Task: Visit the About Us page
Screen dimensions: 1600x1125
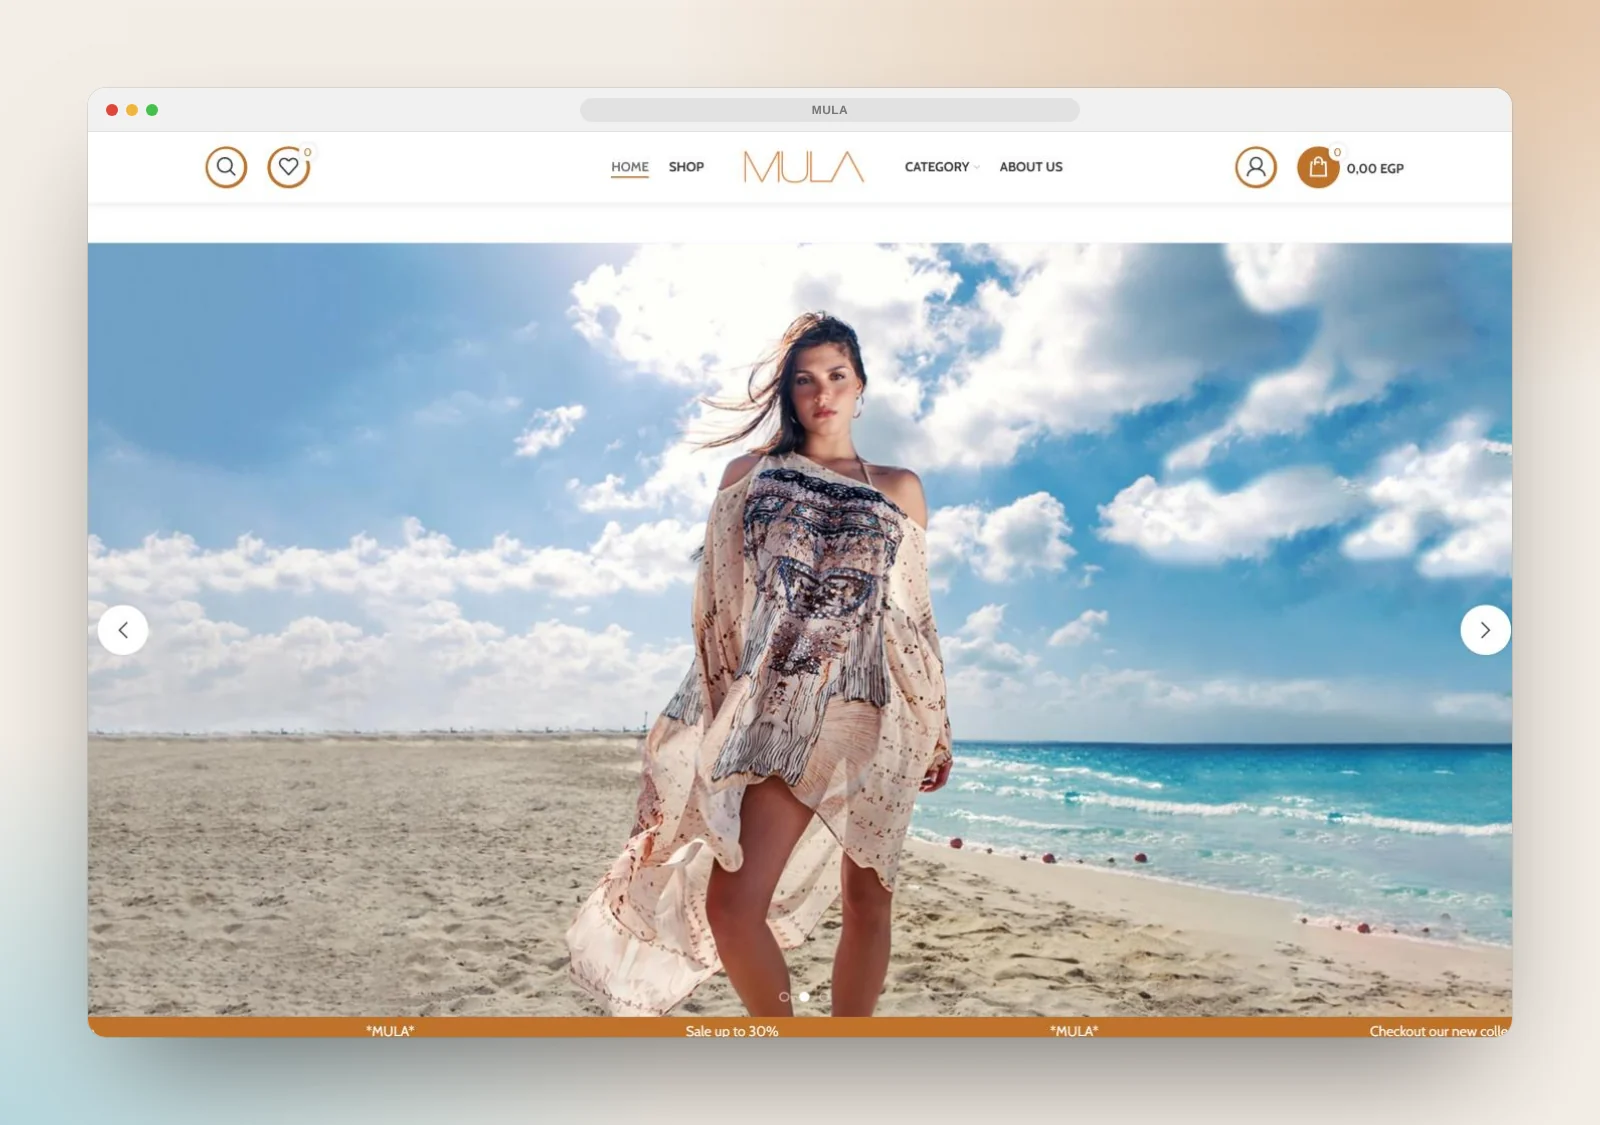Action: point(1031,167)
